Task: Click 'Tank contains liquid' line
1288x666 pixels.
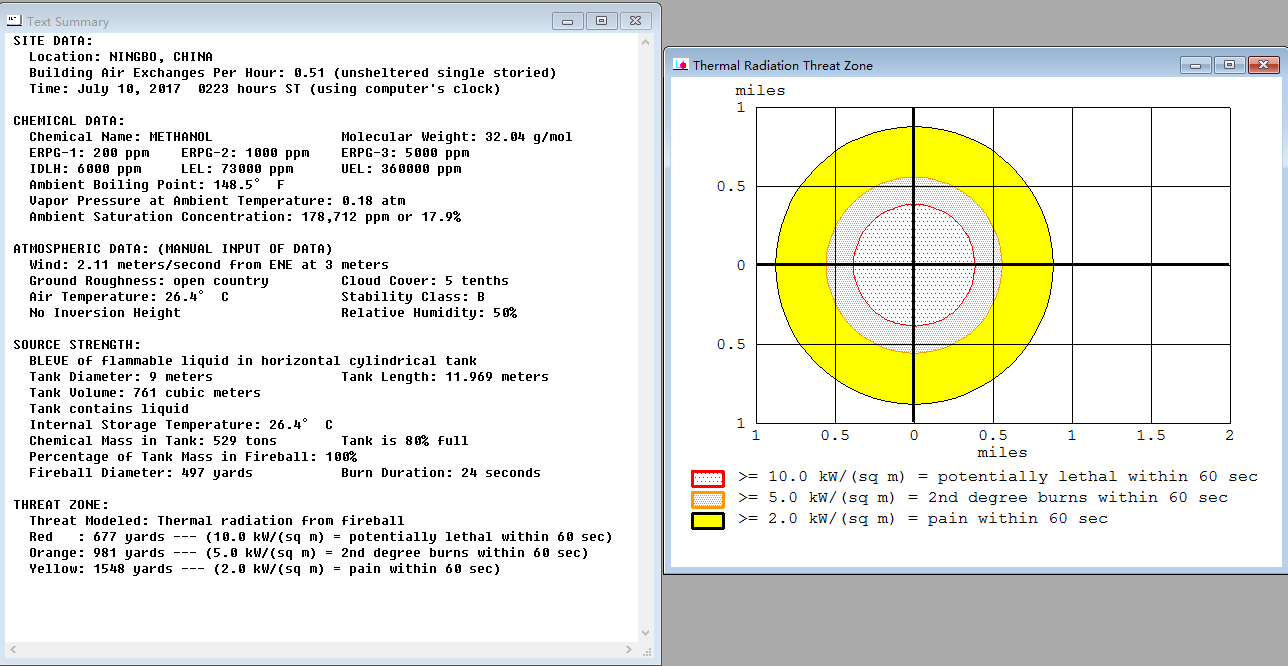Action: pos(109,409)
